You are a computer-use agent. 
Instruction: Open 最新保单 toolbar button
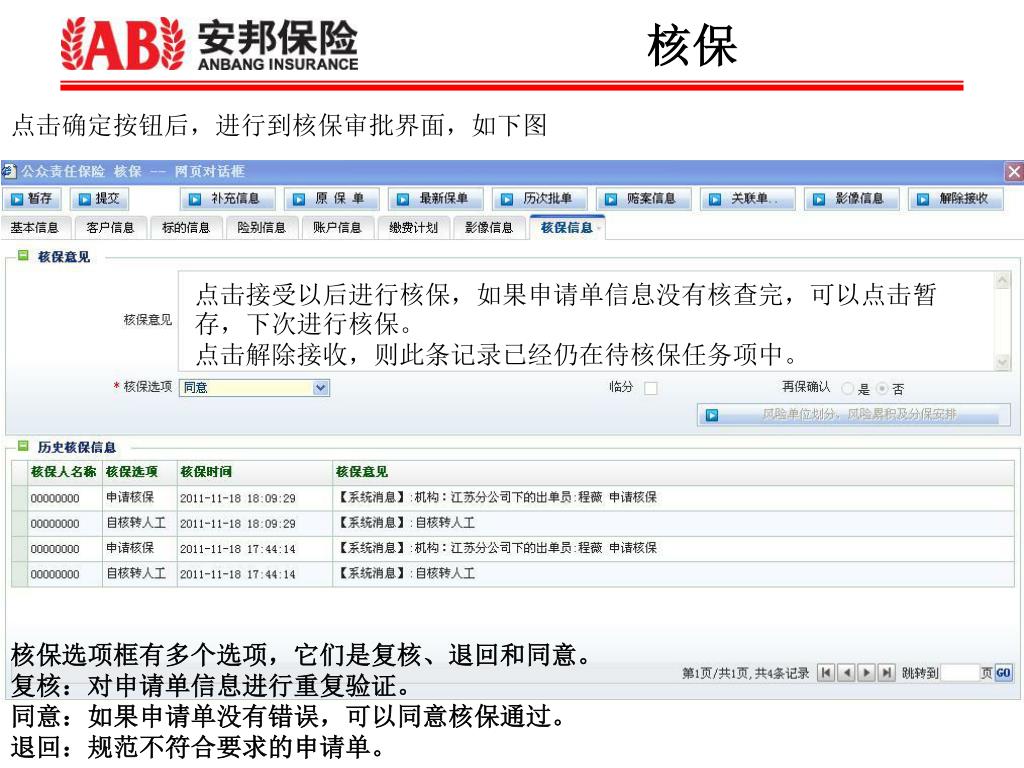tap(436, 199)
